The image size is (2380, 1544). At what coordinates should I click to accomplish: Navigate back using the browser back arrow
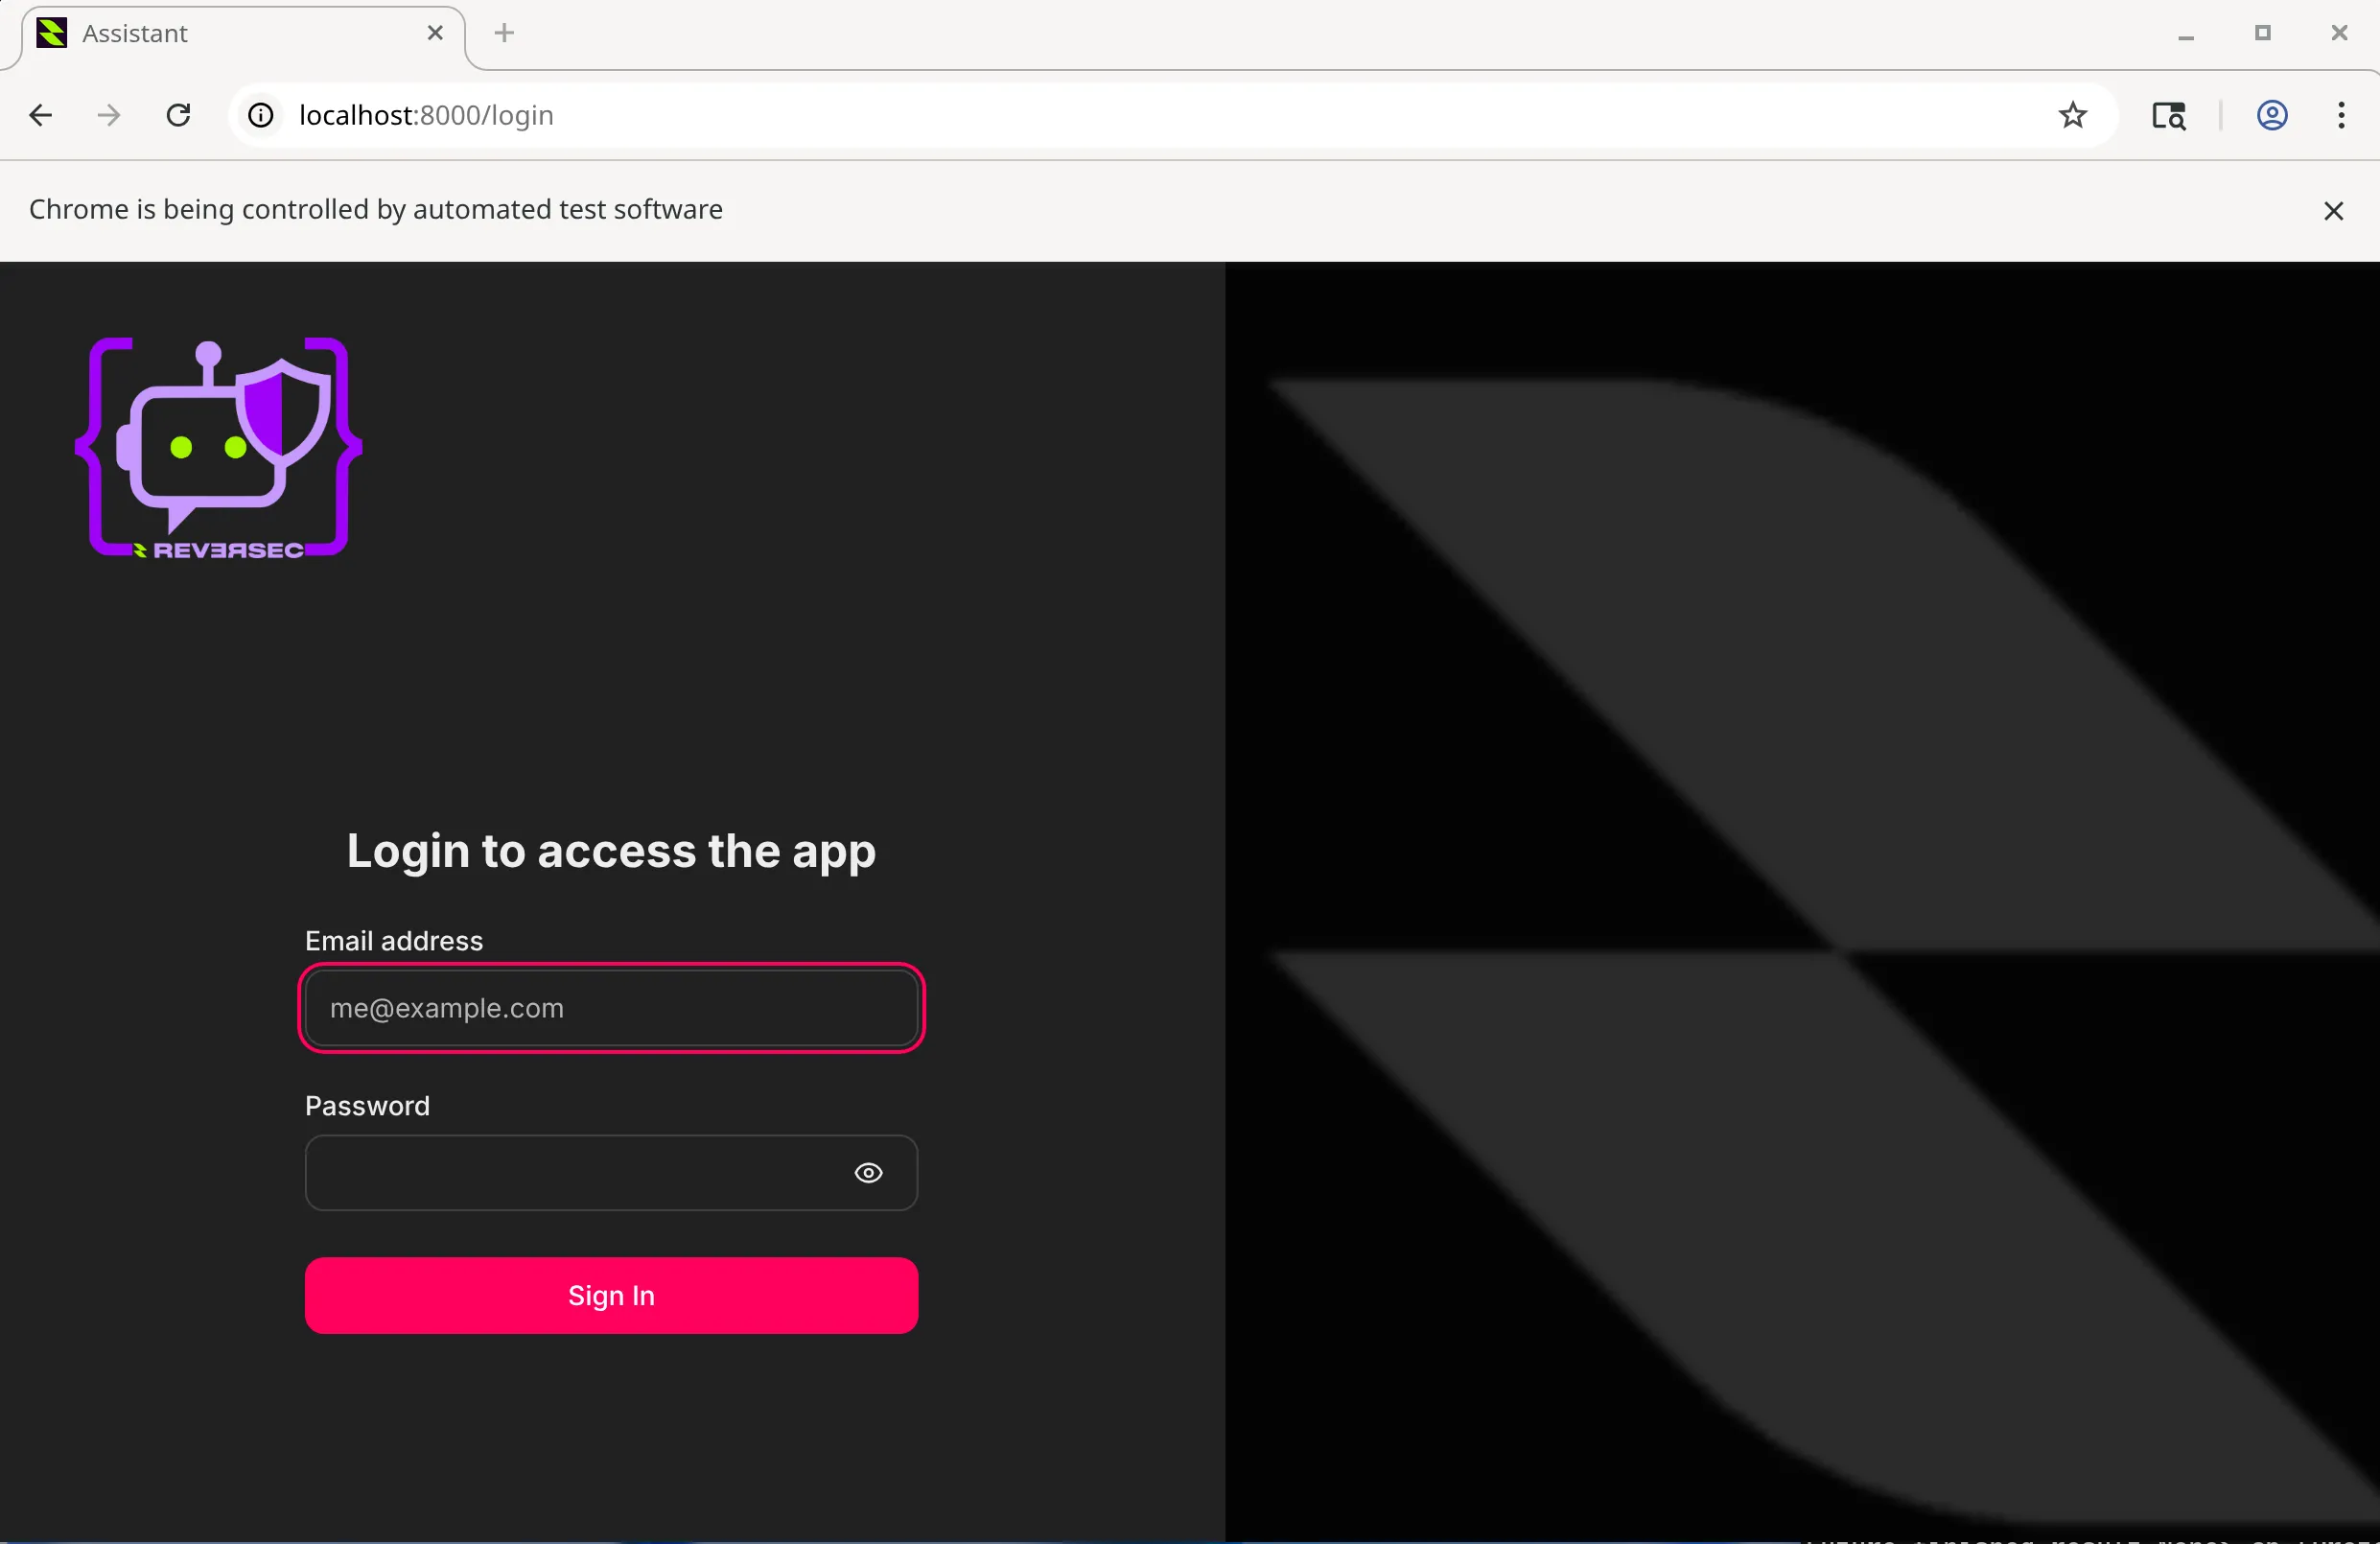point(40,115)
